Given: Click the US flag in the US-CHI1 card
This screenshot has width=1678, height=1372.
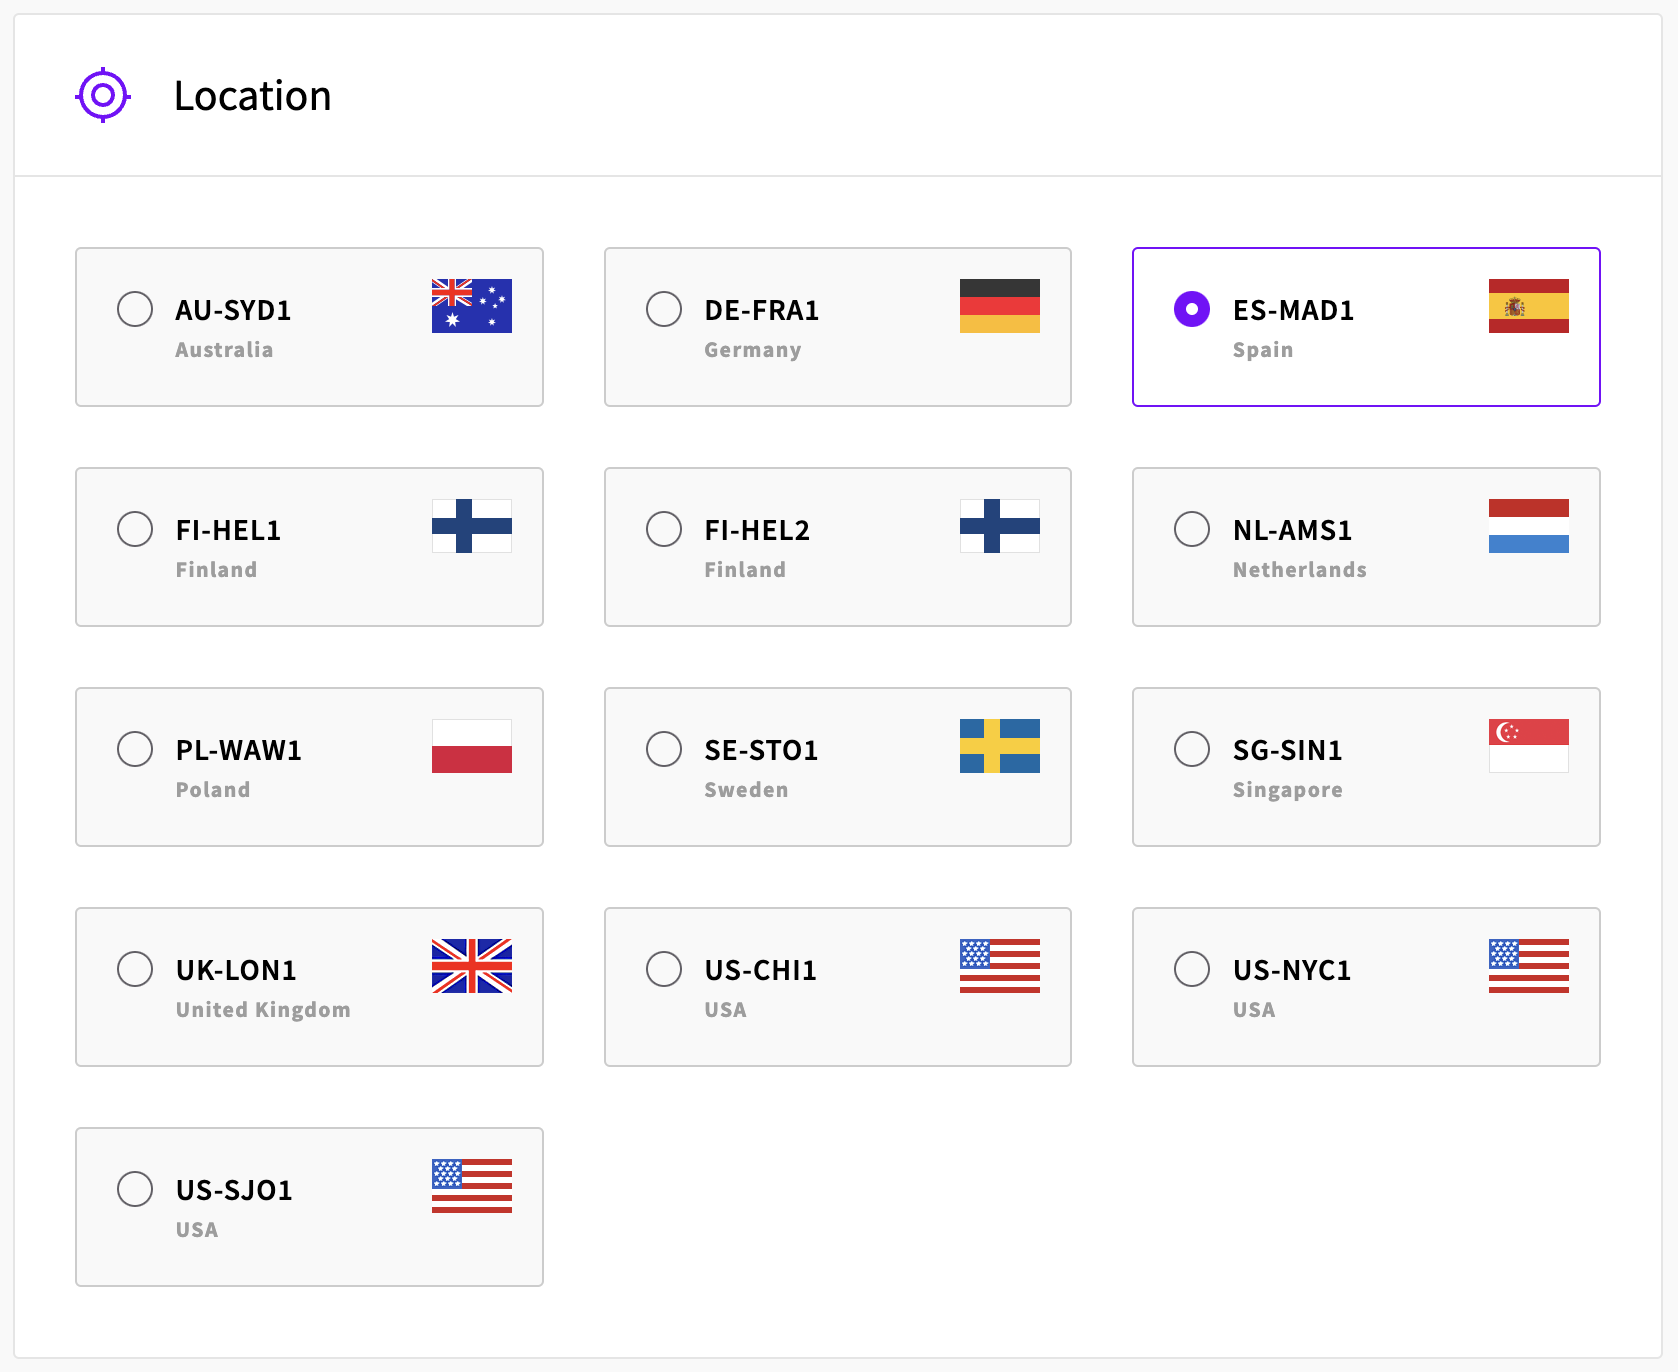Looking at the screenshot, I should [x=1000, y=966].
